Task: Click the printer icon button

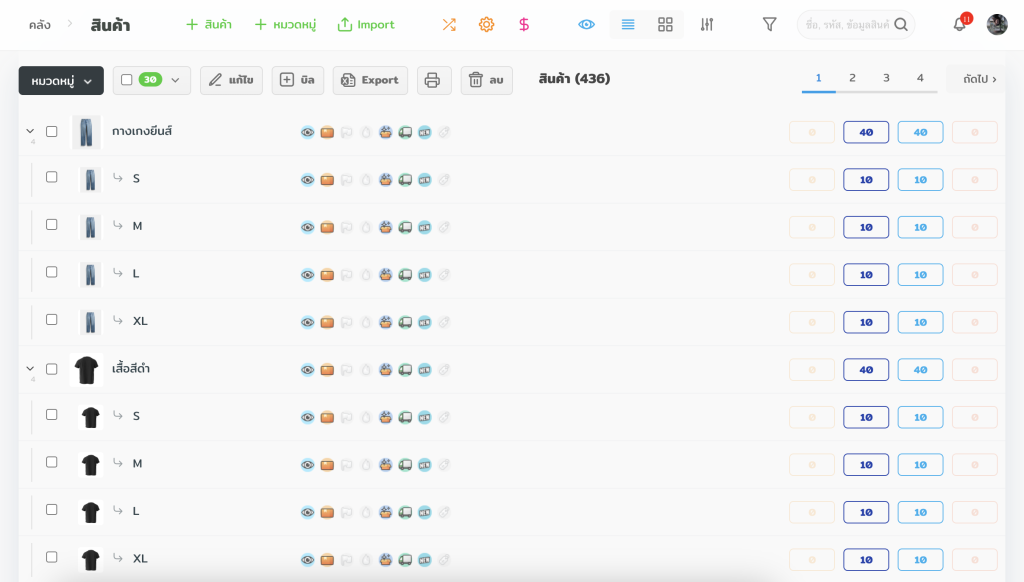Action: click(433, 80)
